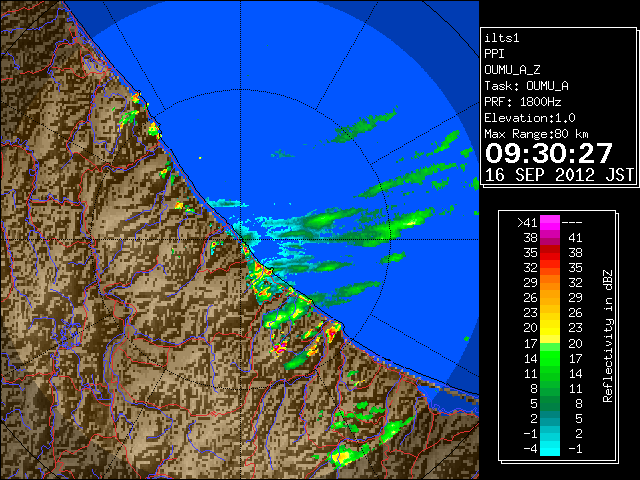Click the right-side '41' legend value

(x=575, y=238)
